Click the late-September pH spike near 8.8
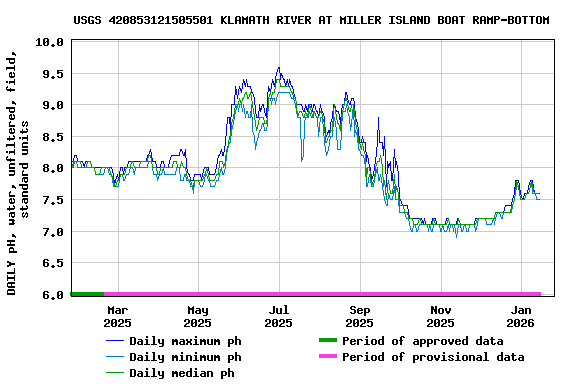The width and height of the screenshot is (576, 384). [x=378, y=118]
